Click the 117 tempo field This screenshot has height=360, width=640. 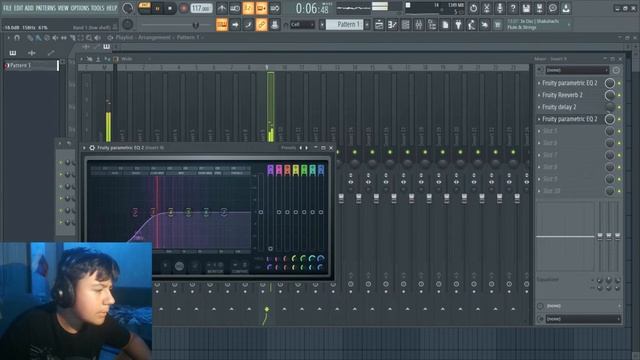[x=201, y=8]
